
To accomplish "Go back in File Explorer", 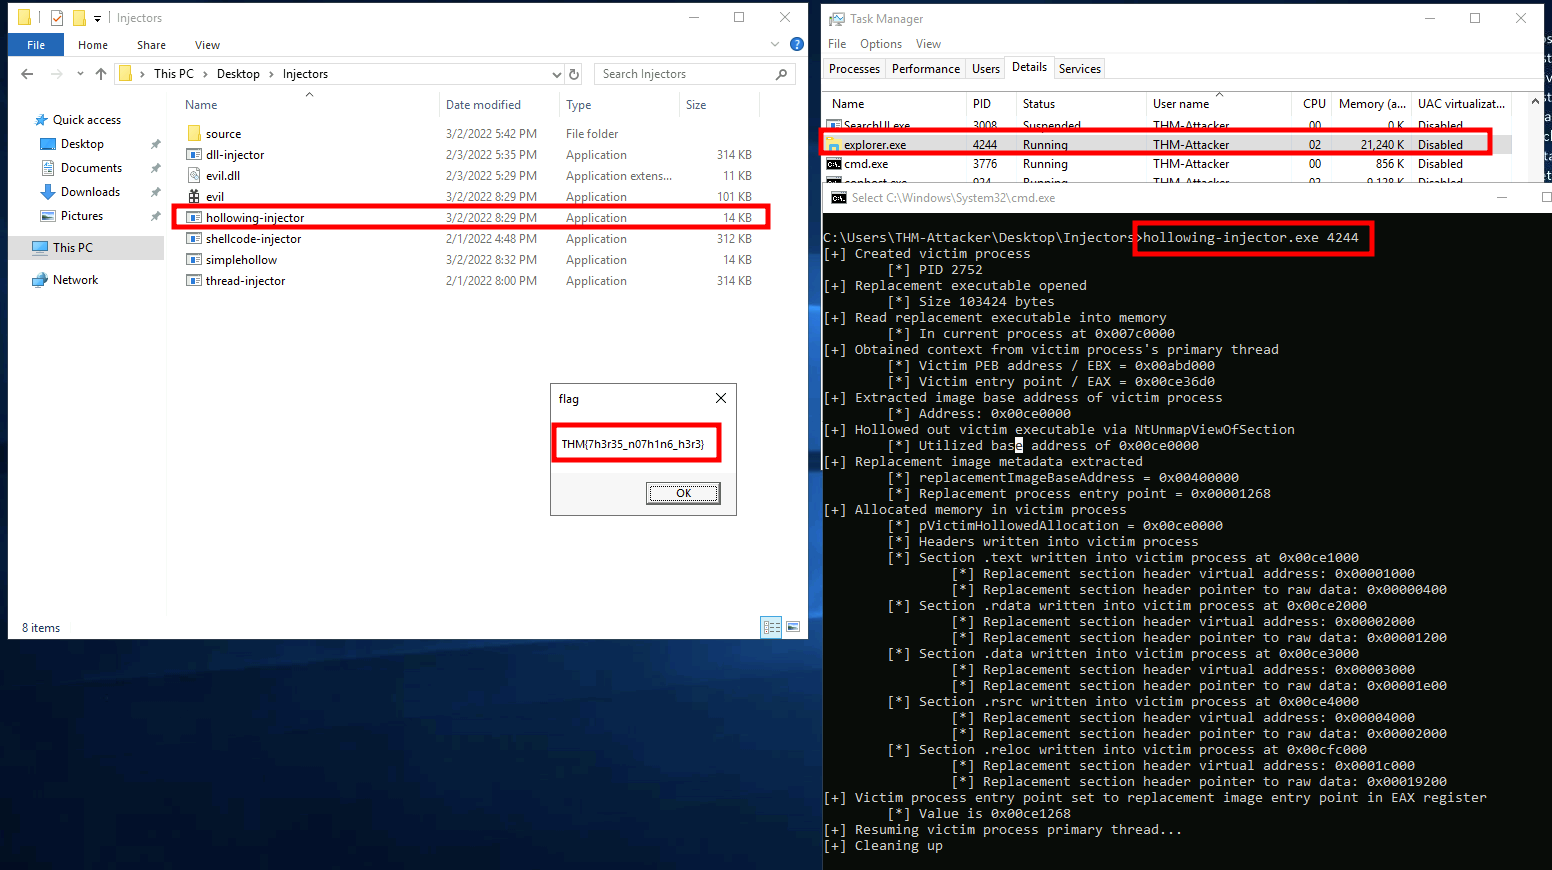I will click(27, 74).
